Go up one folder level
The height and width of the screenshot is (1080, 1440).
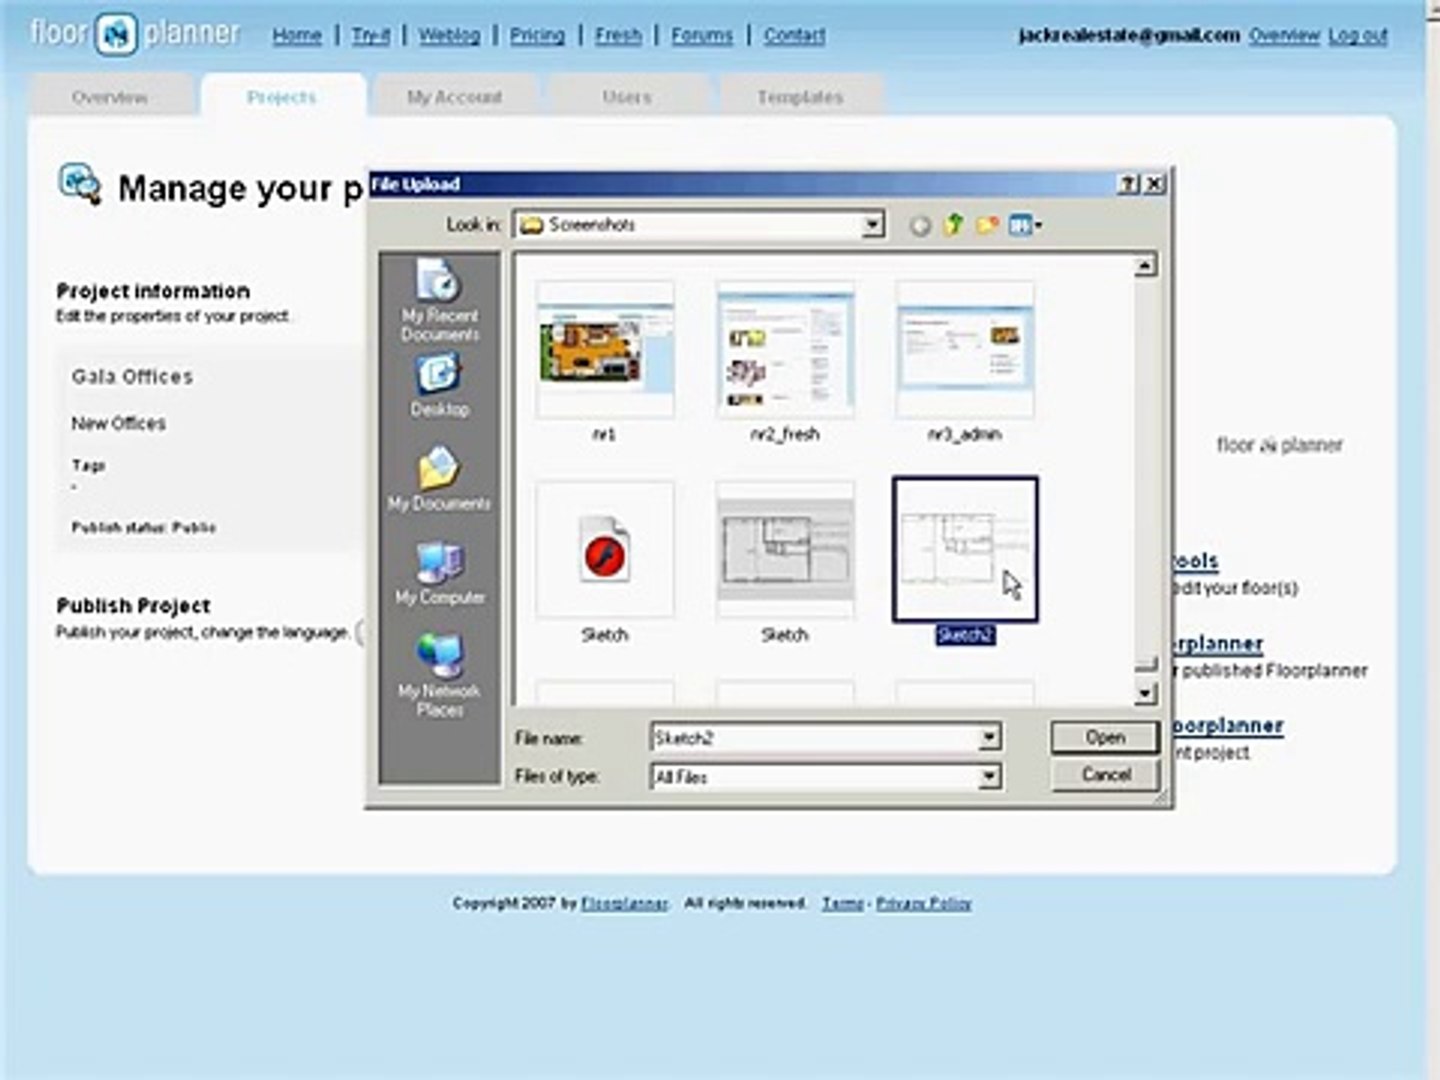click(953, 225)
